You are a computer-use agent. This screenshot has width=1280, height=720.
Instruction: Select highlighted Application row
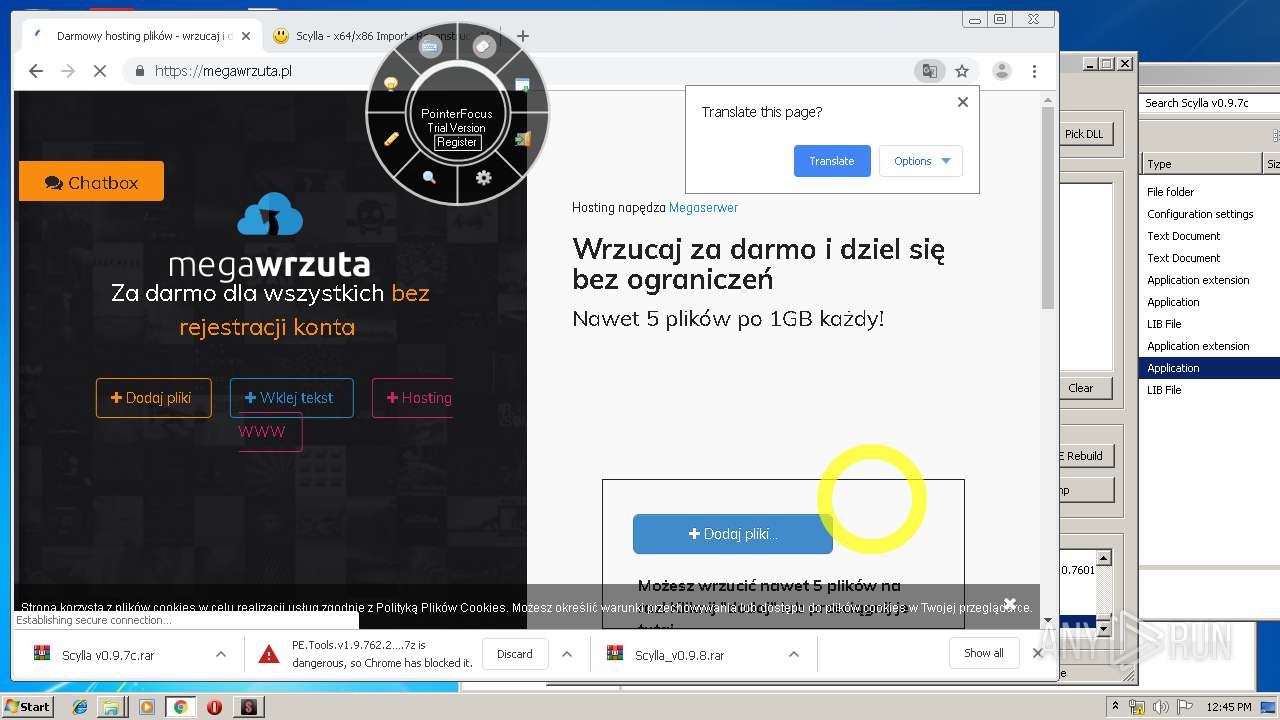1209,368
